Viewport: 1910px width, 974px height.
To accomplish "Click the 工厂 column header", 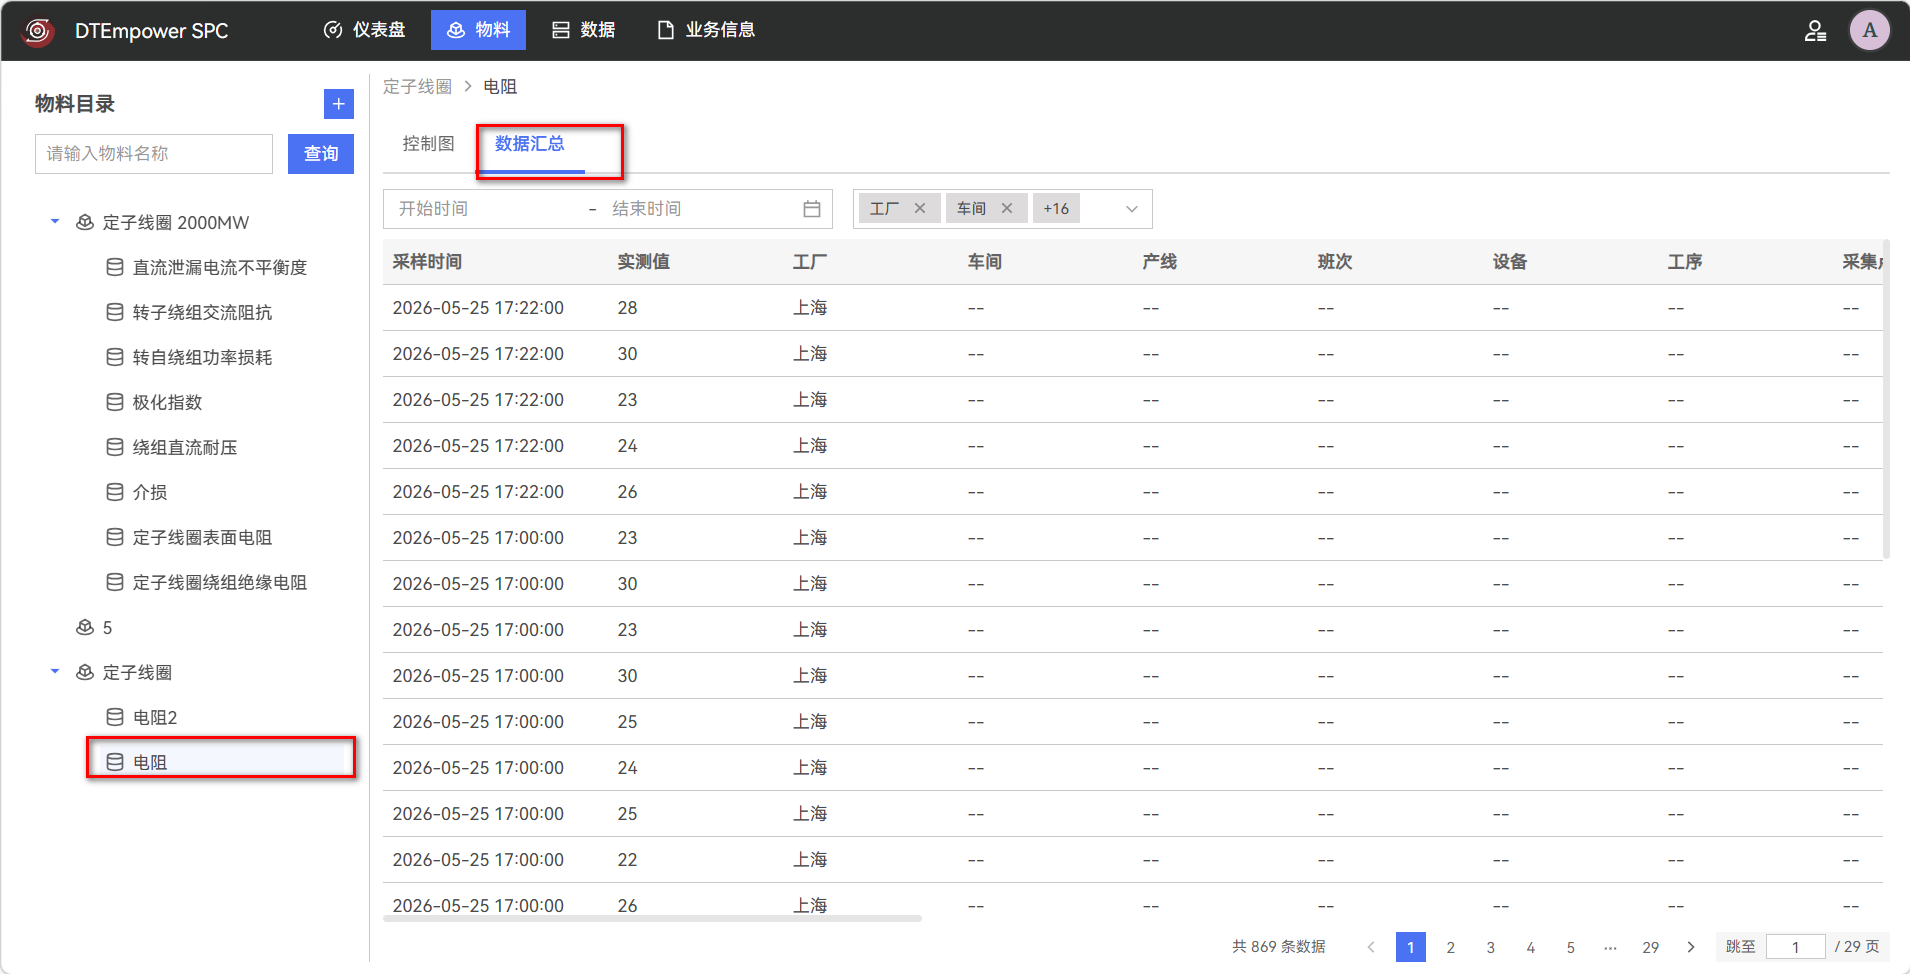I will tap(810, 262).
